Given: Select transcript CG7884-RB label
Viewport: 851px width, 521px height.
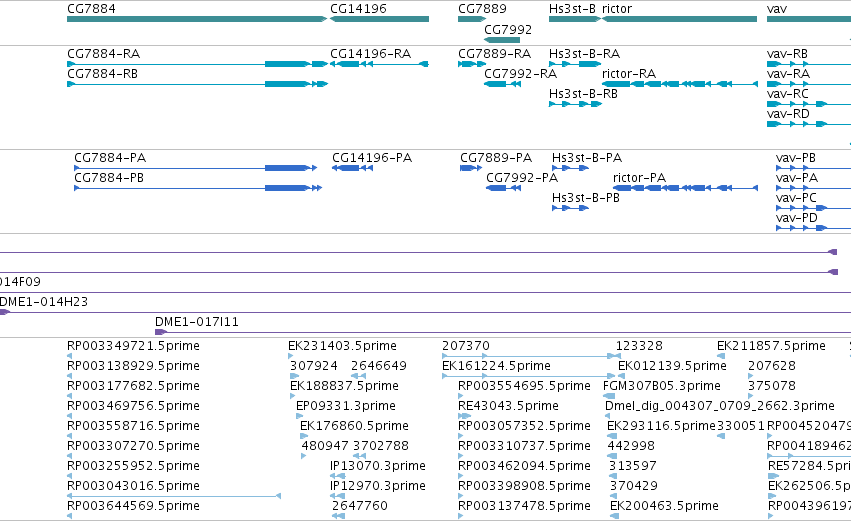Looking at the screenshot, I should point(103,74).
